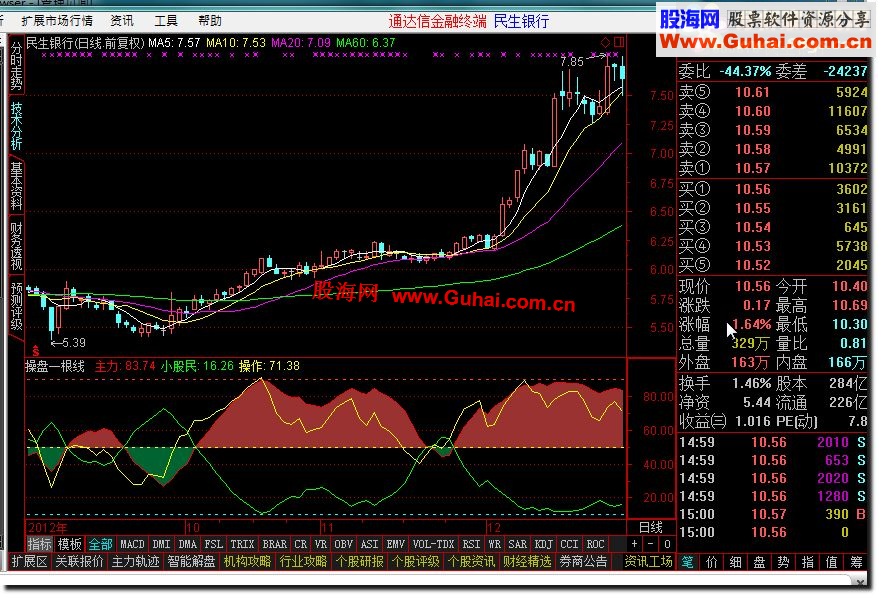This screenshot has width=878, height=595.
Task: Select the DMI indicator tab
Action: (x=161, y=544)
